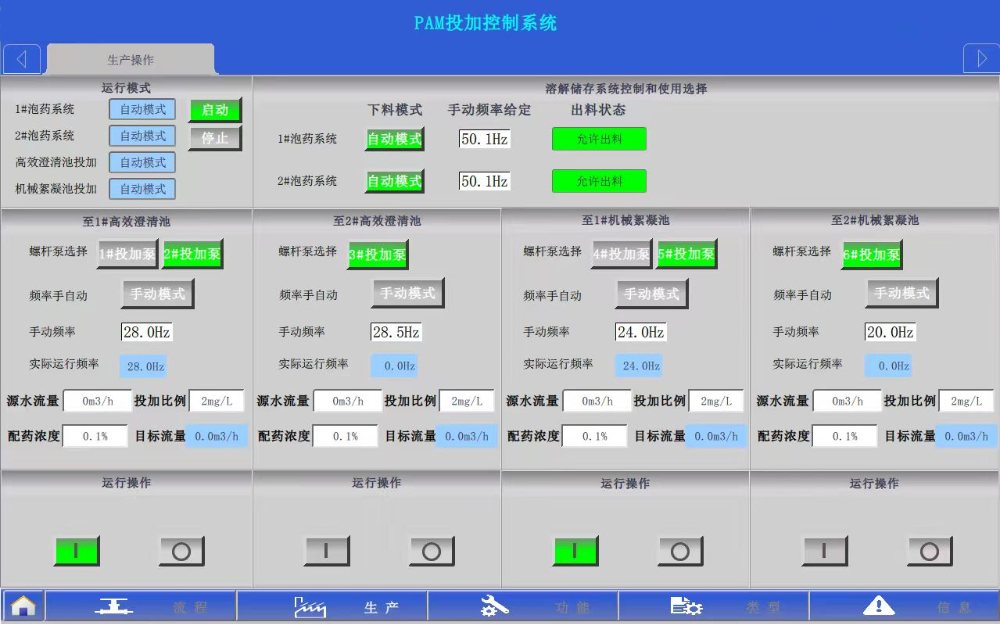Click the left arrow page navigation icon

coord(22,59)
